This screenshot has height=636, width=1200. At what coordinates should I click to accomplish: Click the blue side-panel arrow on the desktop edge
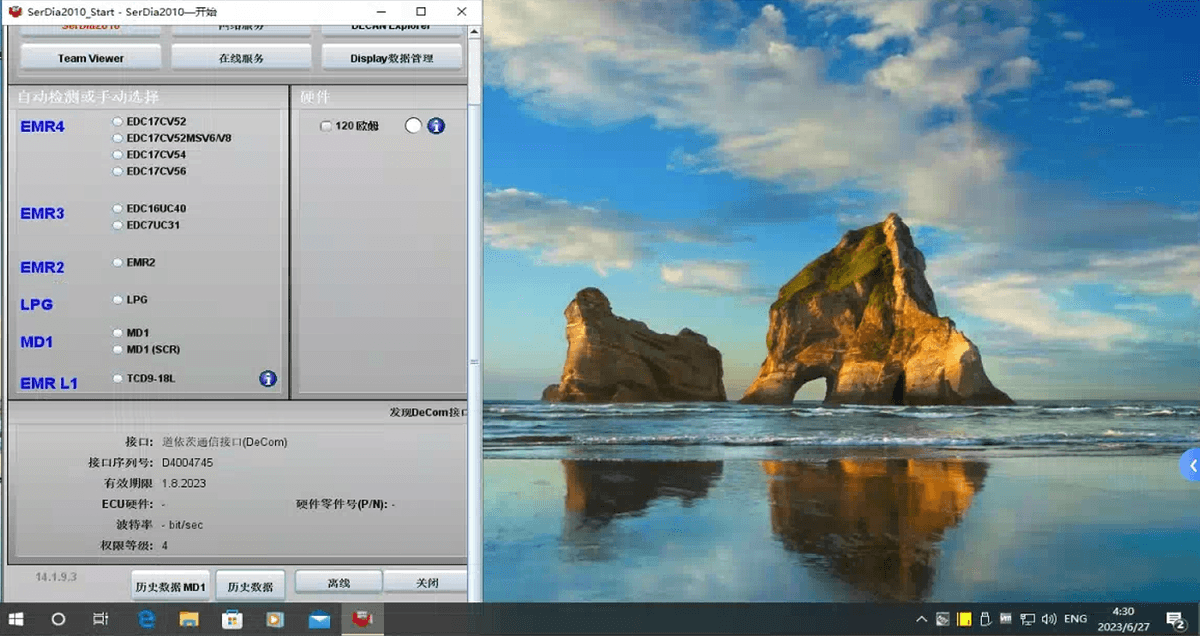(1190, 465)
